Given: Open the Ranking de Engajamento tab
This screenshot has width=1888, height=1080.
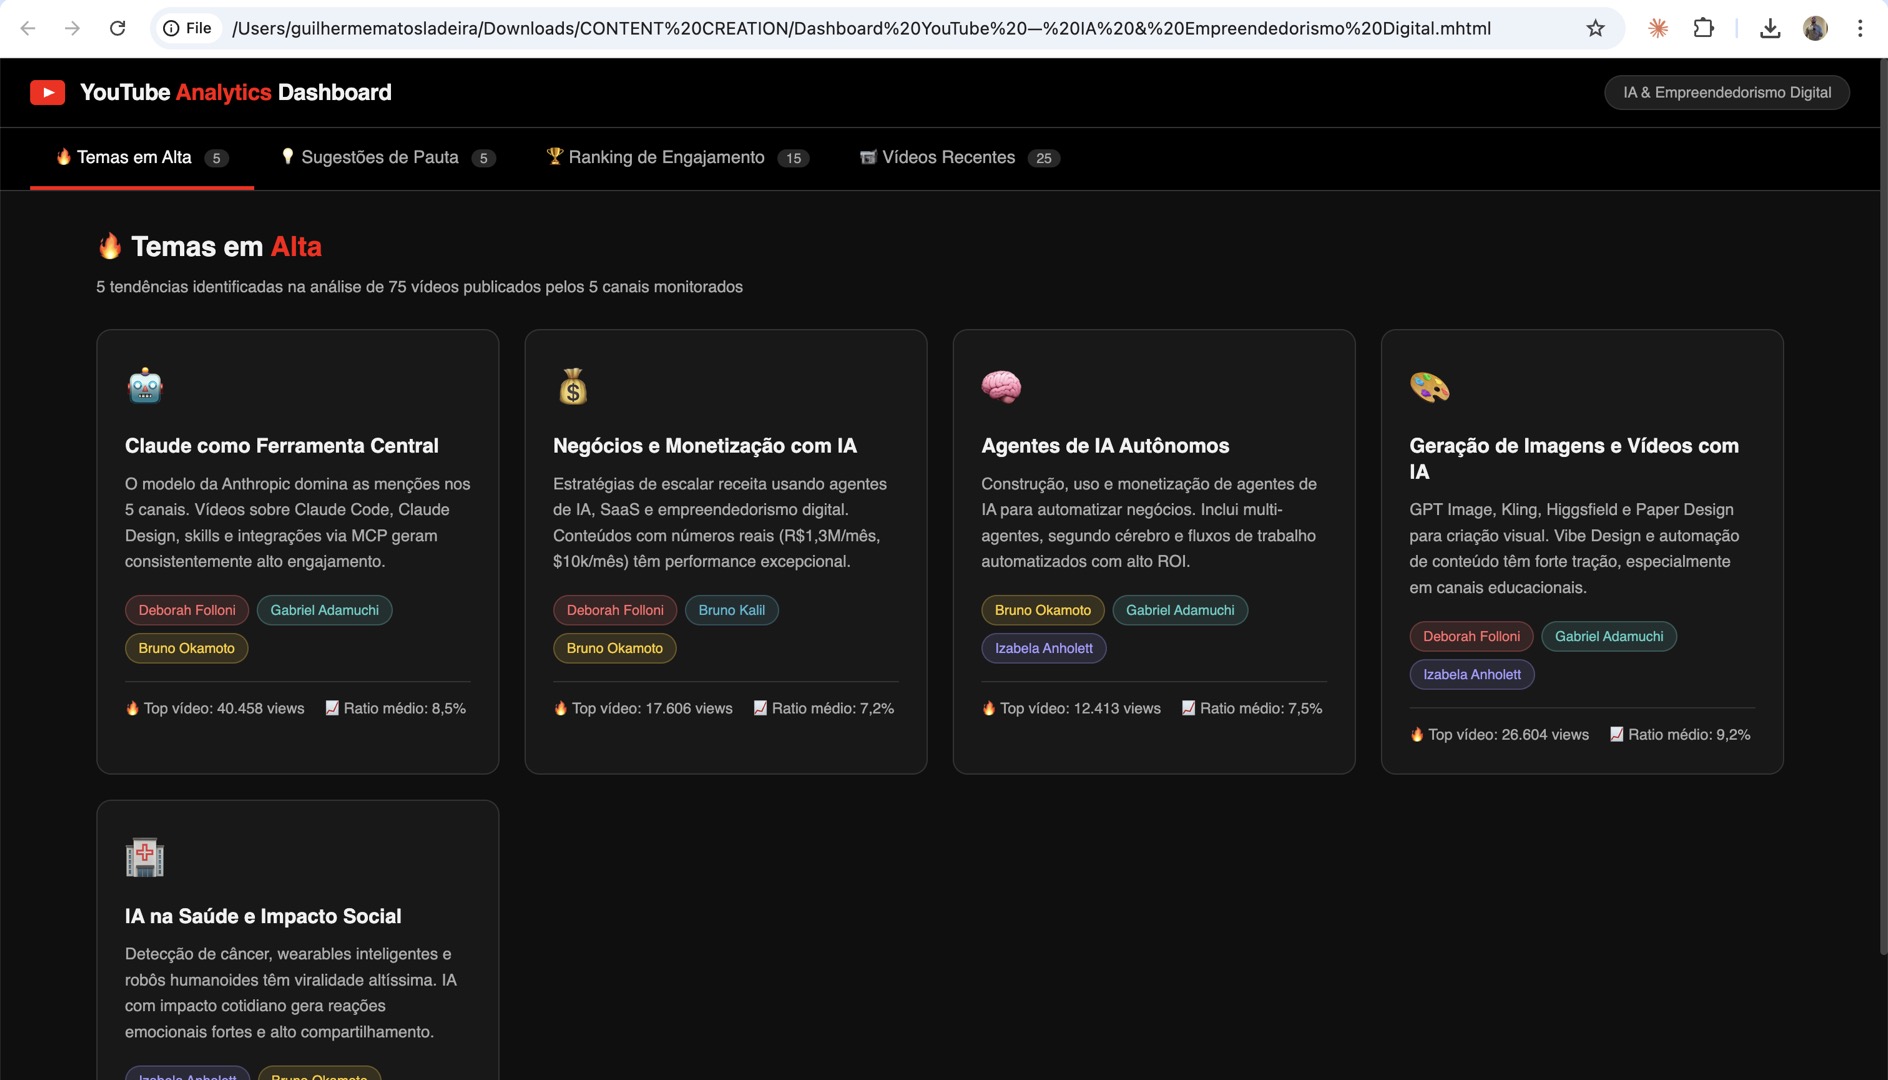Looking at the screenshot, I should click(677, 158).
